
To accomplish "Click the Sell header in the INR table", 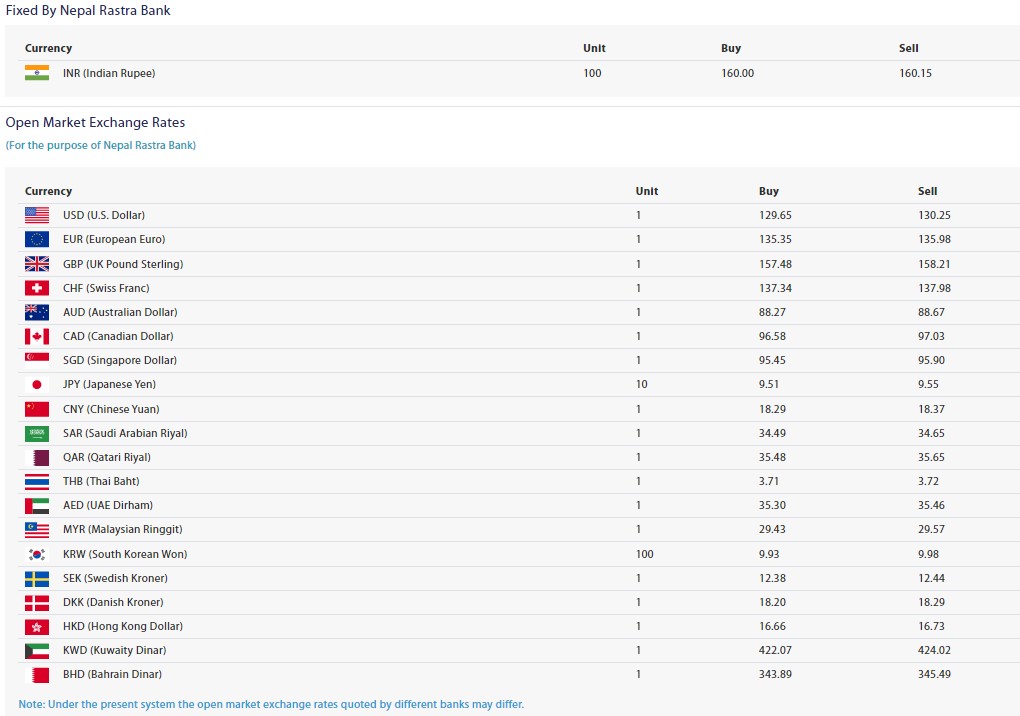I will pyautogui.click(x=909, y=48).
